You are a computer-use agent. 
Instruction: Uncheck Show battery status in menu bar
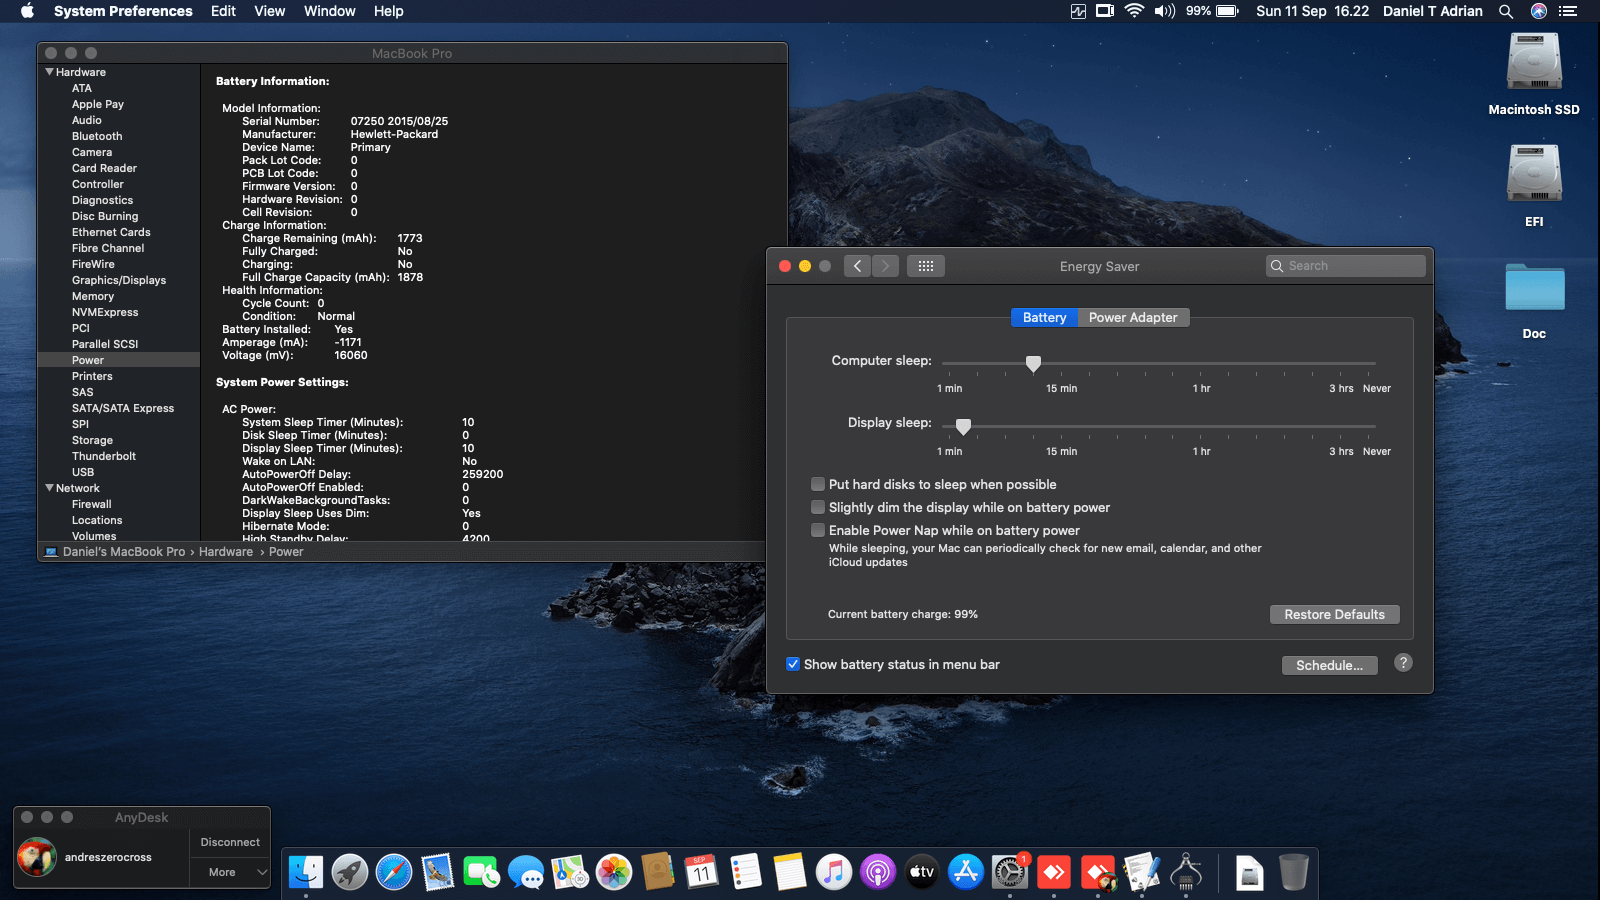click(x=793, y=664)
